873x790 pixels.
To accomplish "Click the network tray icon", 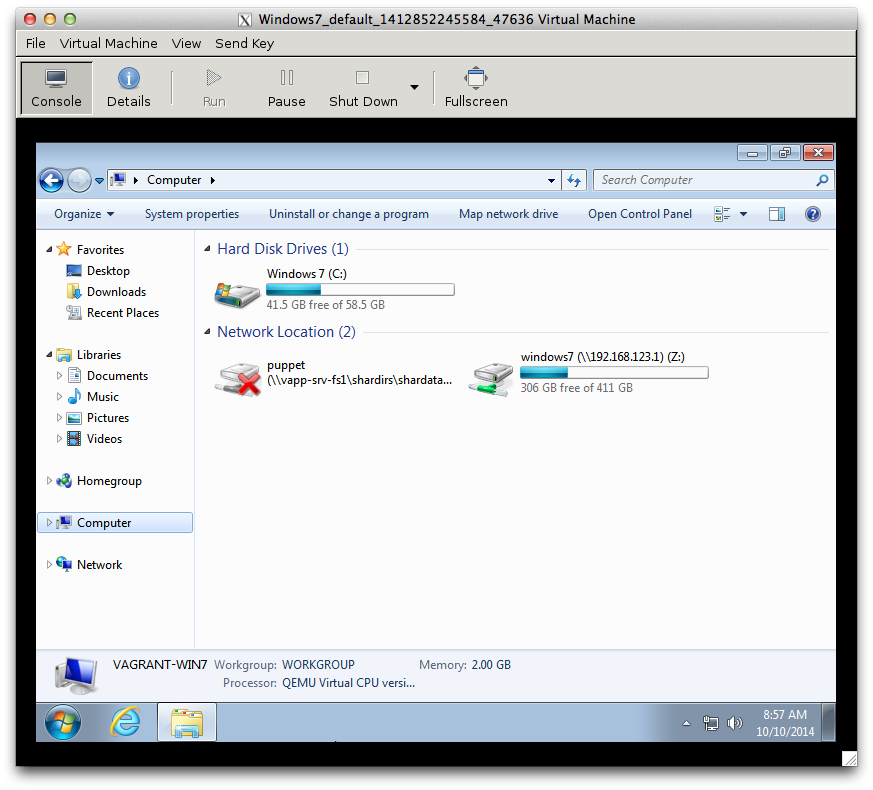I will pyautogui.click(x=711, y=723).
